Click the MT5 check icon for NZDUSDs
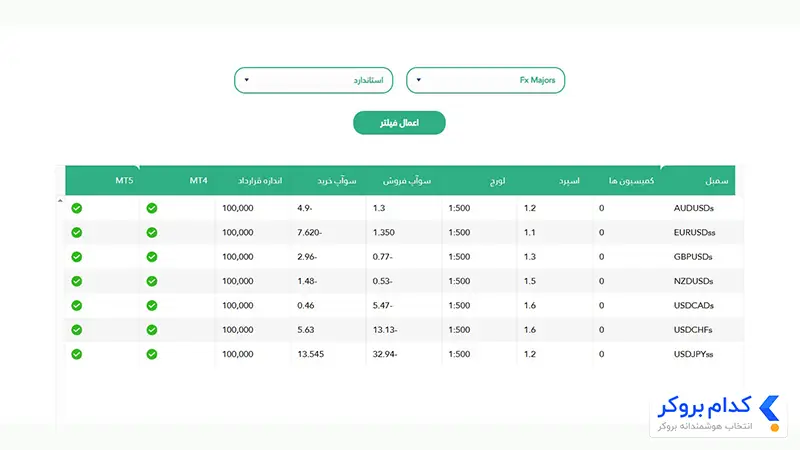 coord(77,281)
